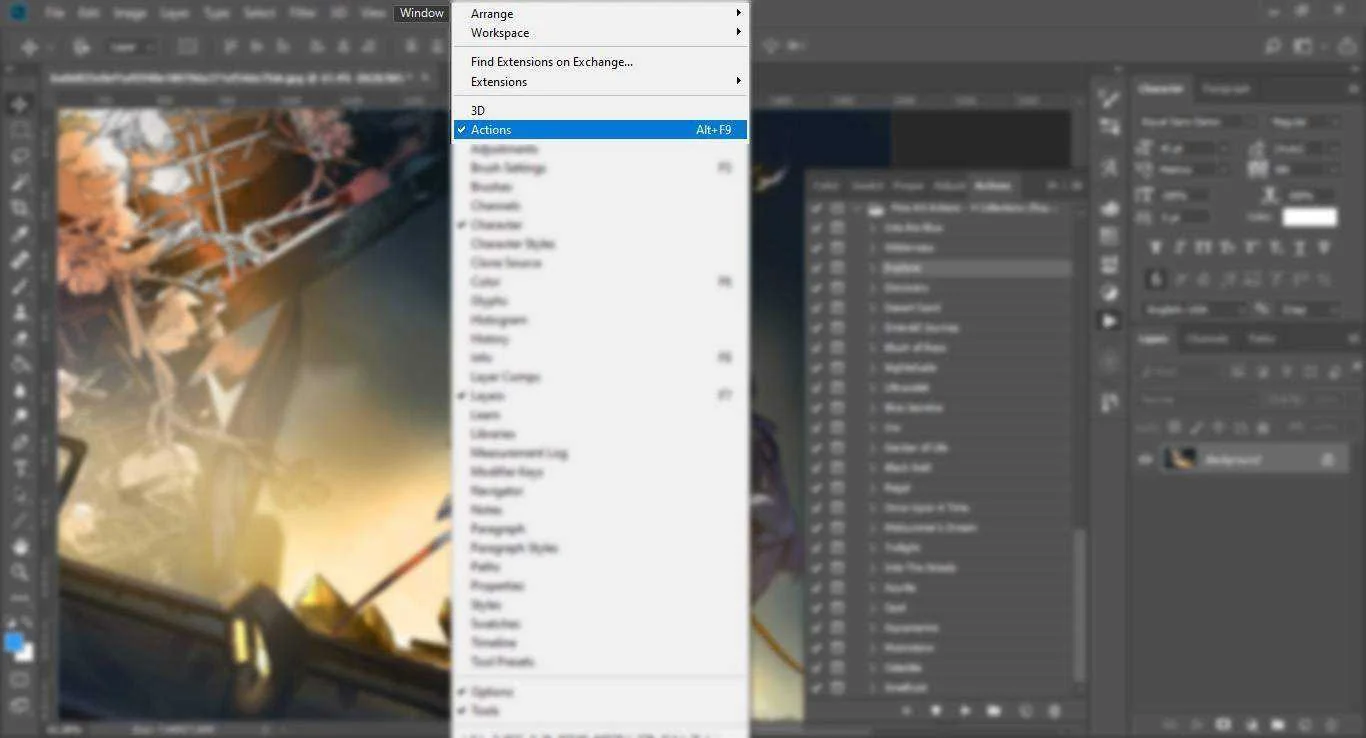
Task: Choose Navigator in the Window menu
Action: click(x=600, y=491)
